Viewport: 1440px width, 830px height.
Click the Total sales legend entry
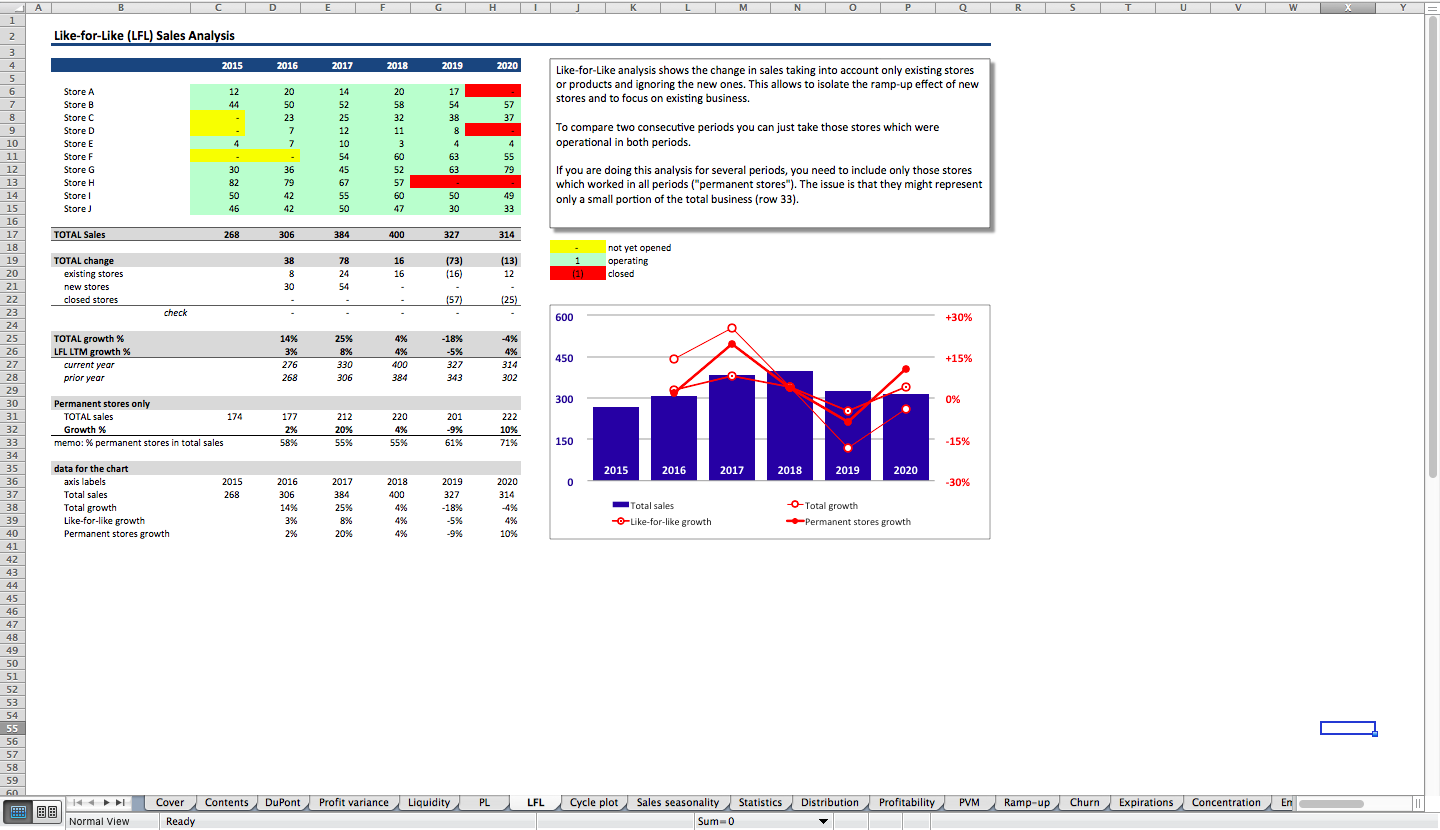[x=643, y=506]
